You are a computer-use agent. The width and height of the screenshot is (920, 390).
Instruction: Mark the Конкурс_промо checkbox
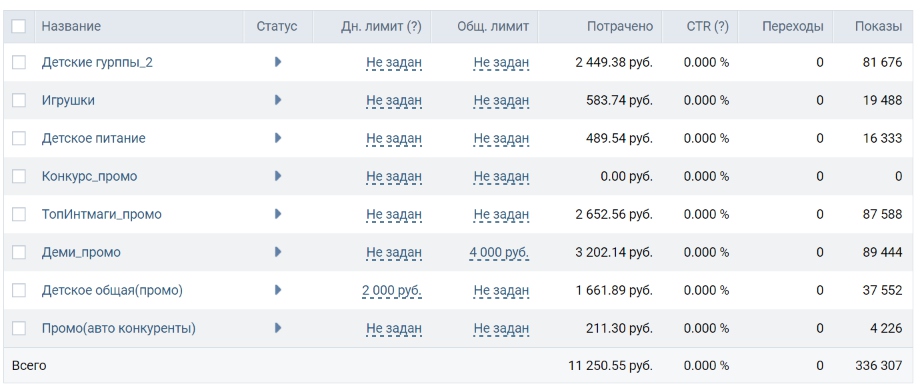click(19, 176)
